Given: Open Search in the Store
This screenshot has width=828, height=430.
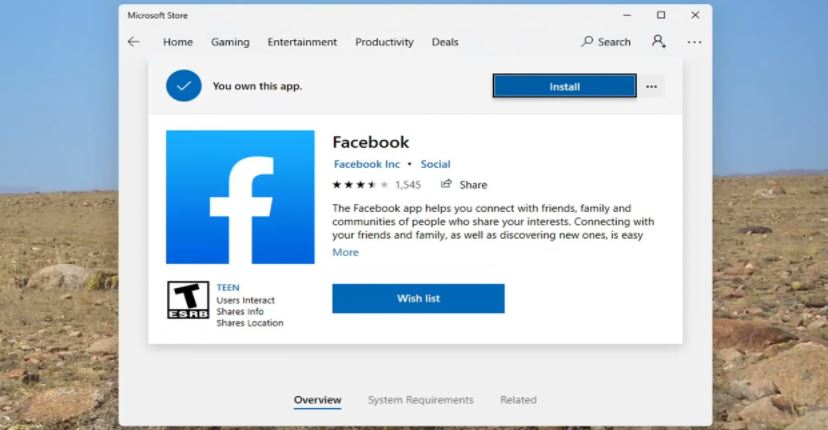Looking at the screenshot, I should (606, 42).
